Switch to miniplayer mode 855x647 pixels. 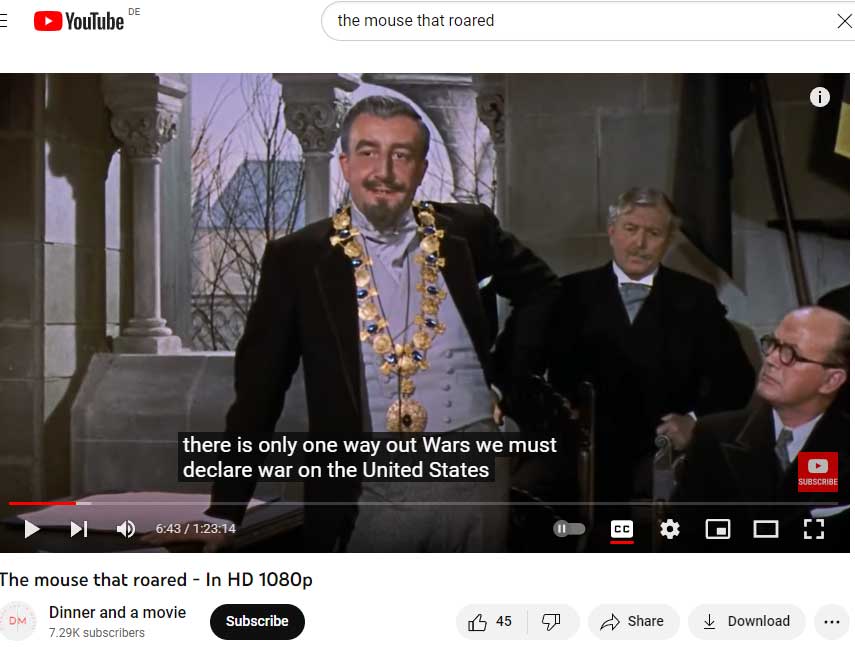tap(718, 529)
